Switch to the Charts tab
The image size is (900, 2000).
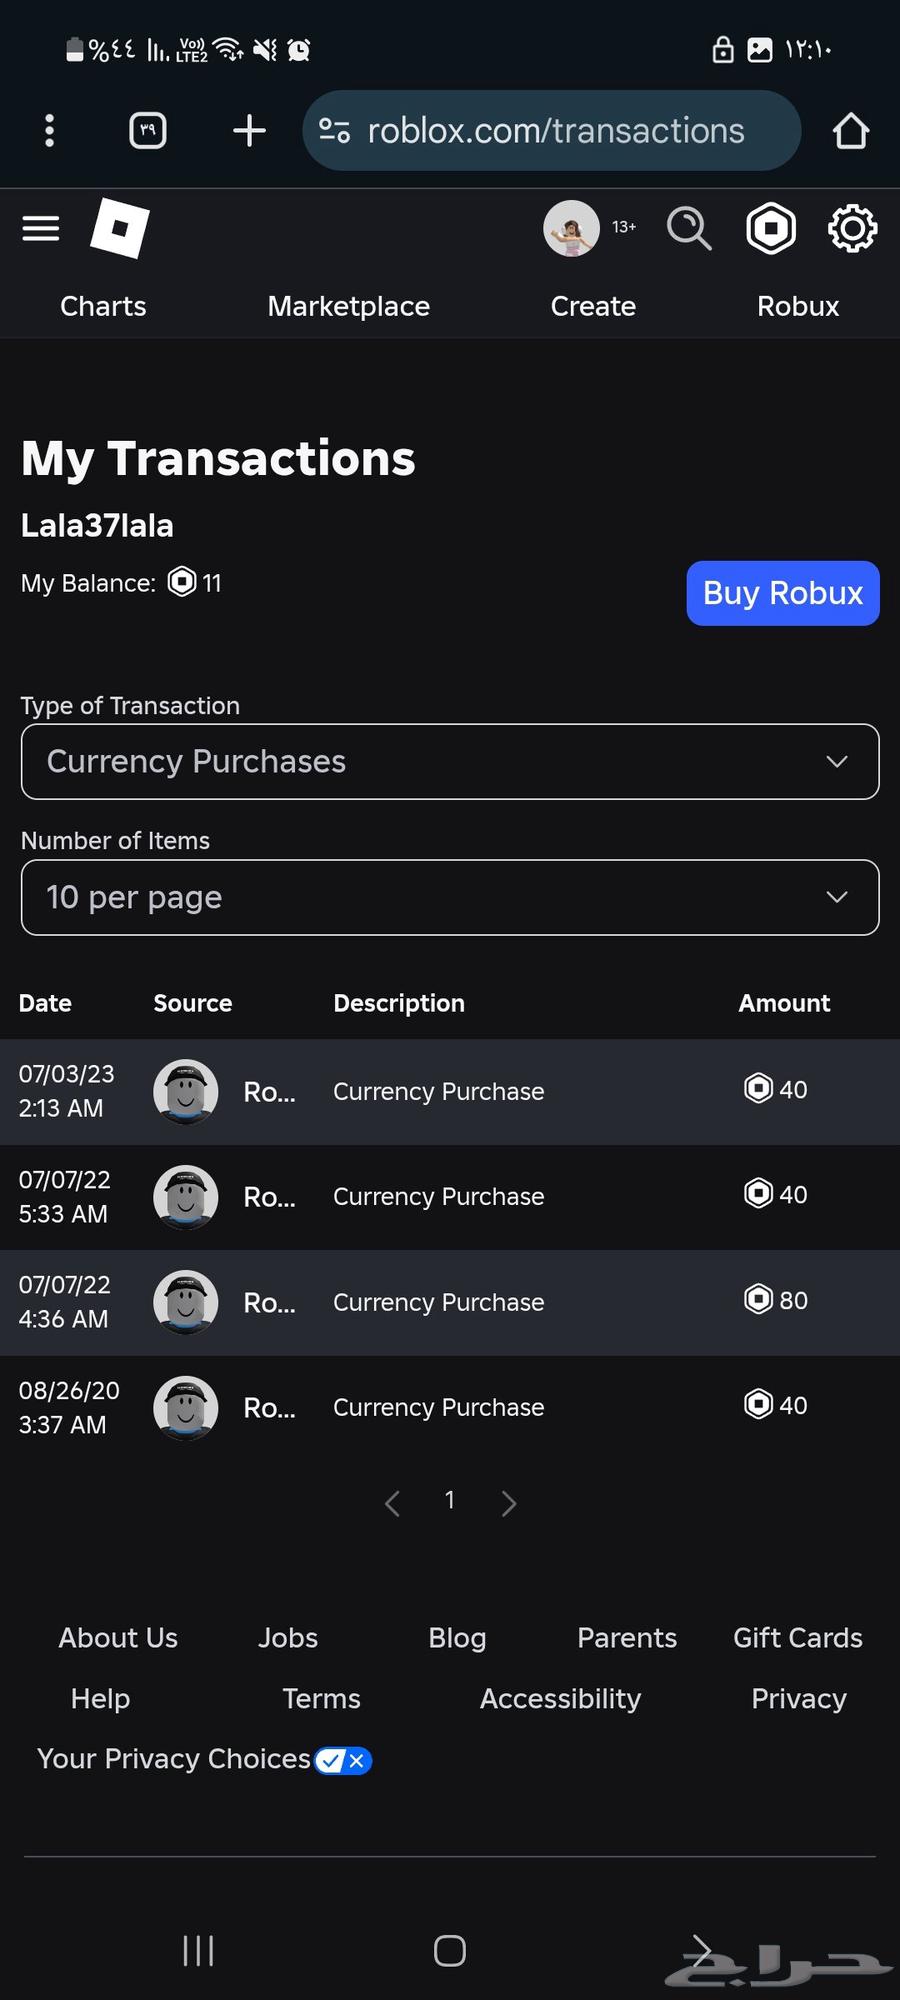(x=103, y=306)
